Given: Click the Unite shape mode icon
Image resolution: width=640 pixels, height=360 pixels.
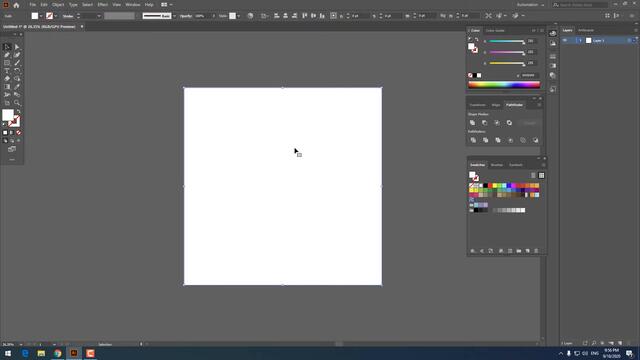Looking at the screenshot, I should click(473, 122).
